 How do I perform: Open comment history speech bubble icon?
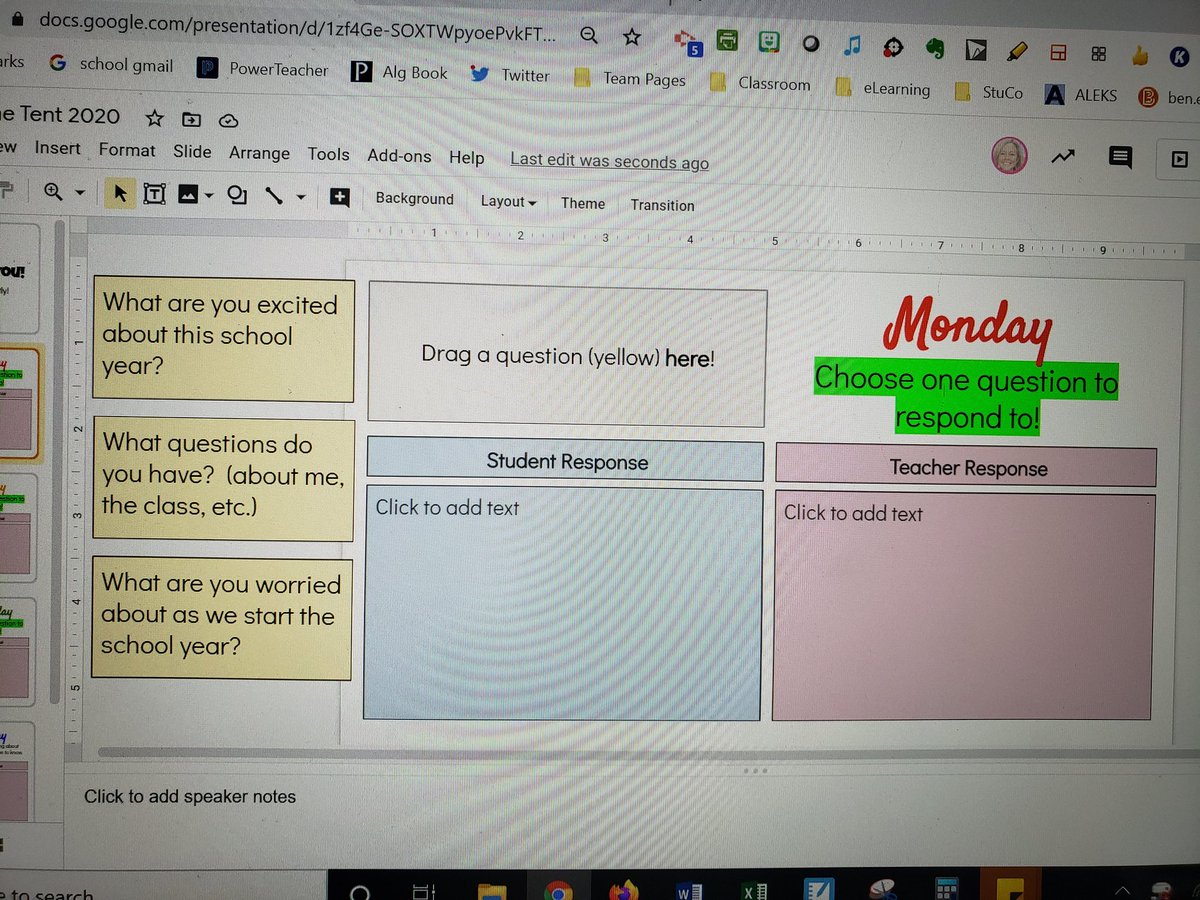click(1120, 157)
